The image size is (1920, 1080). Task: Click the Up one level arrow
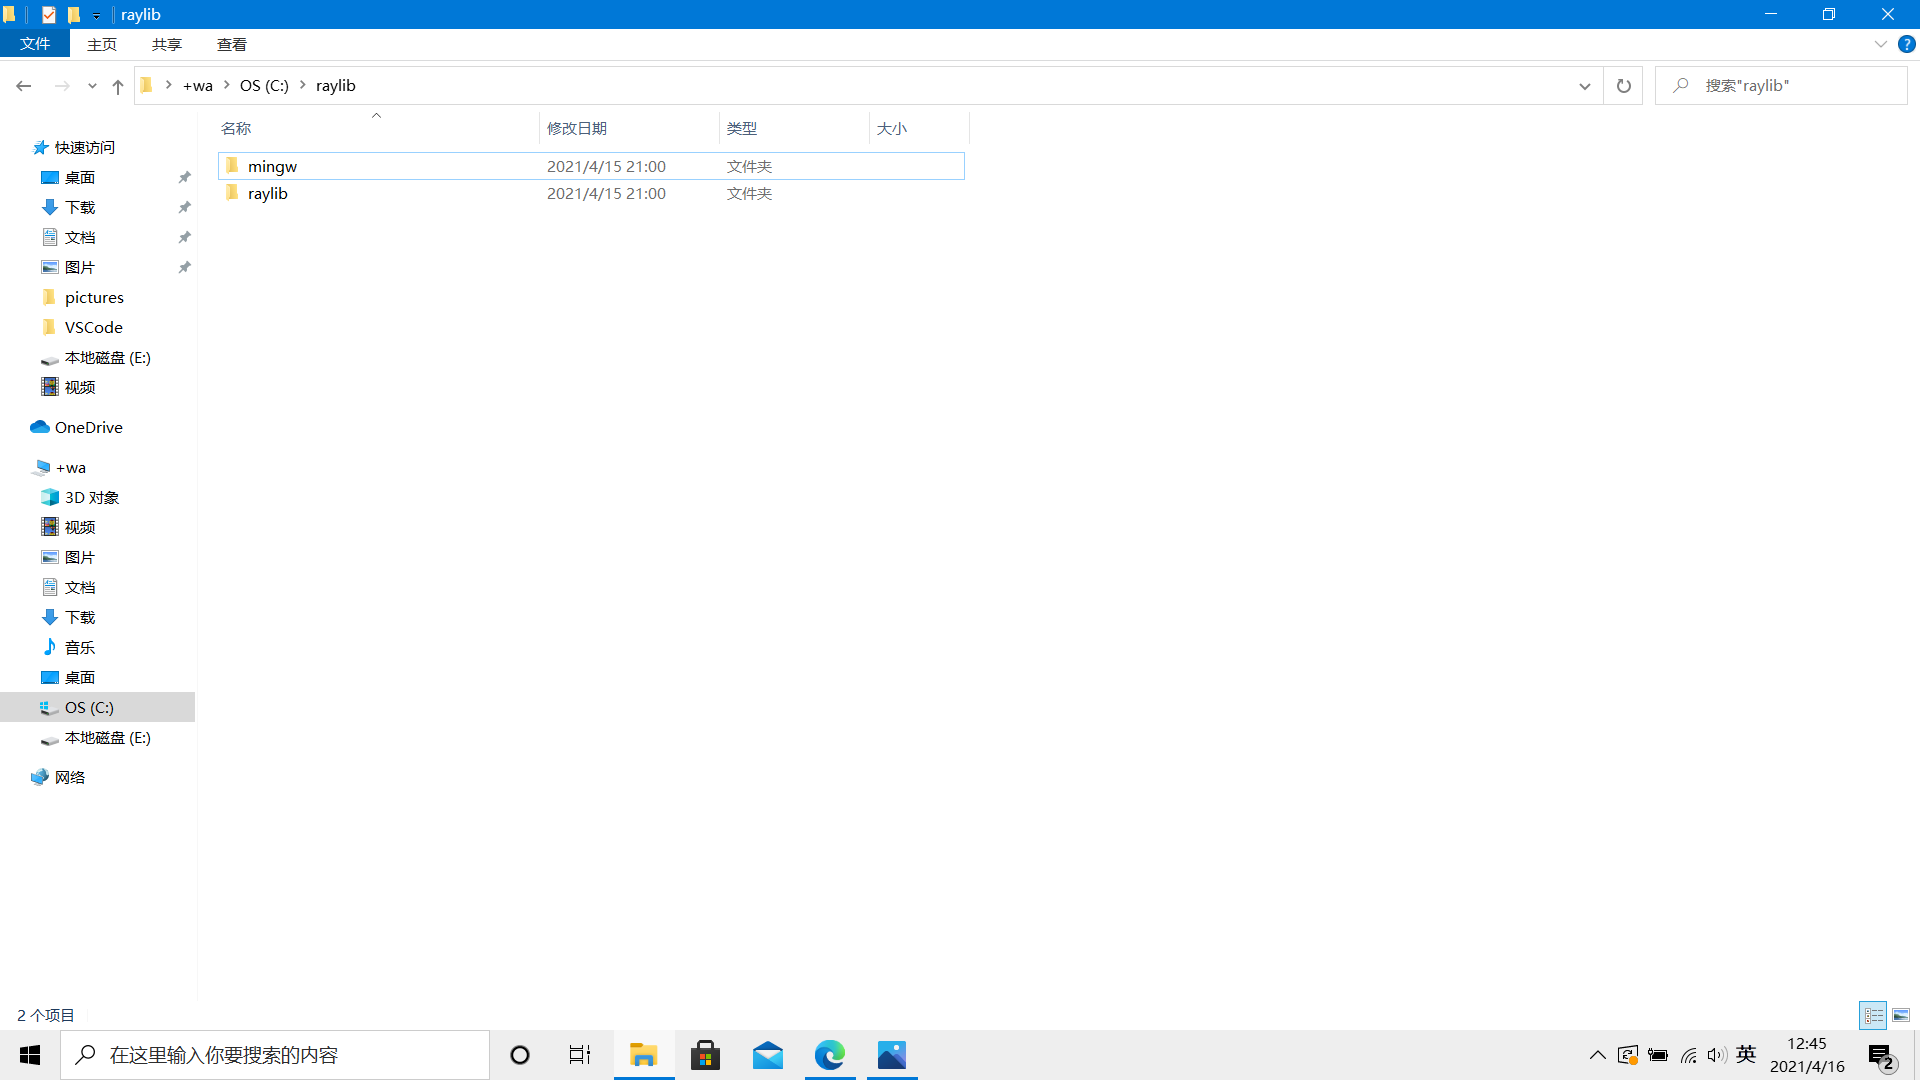pos(118,86)
